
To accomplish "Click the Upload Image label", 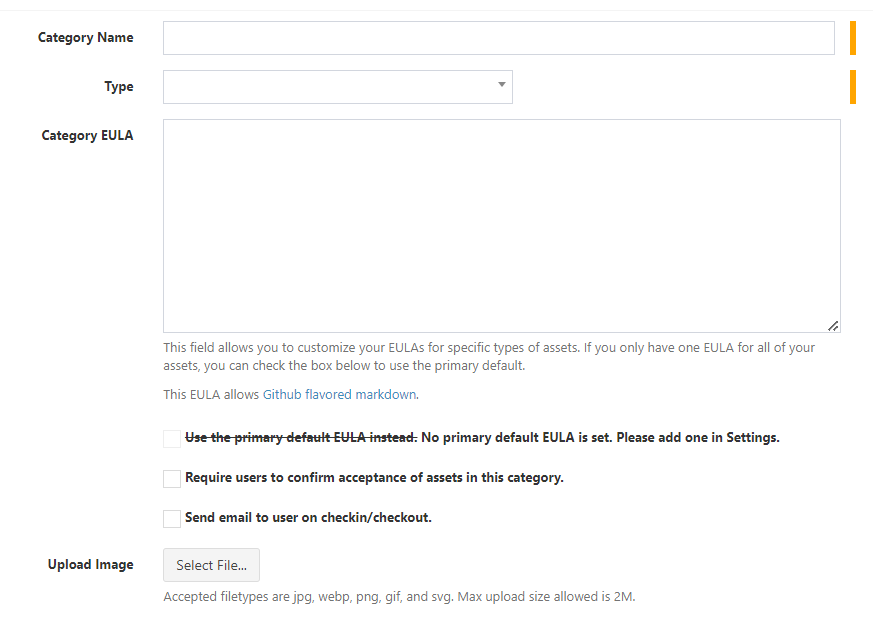I will pos(90,565).
